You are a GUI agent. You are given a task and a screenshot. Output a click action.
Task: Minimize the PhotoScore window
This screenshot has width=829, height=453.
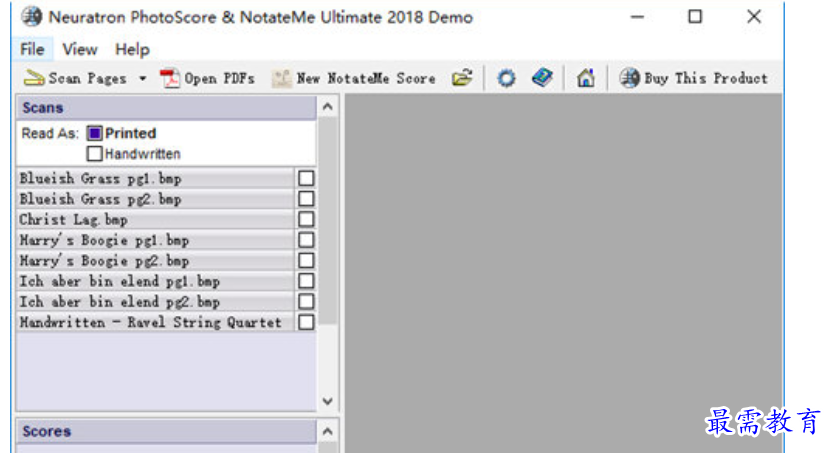(x=637, y=17)
